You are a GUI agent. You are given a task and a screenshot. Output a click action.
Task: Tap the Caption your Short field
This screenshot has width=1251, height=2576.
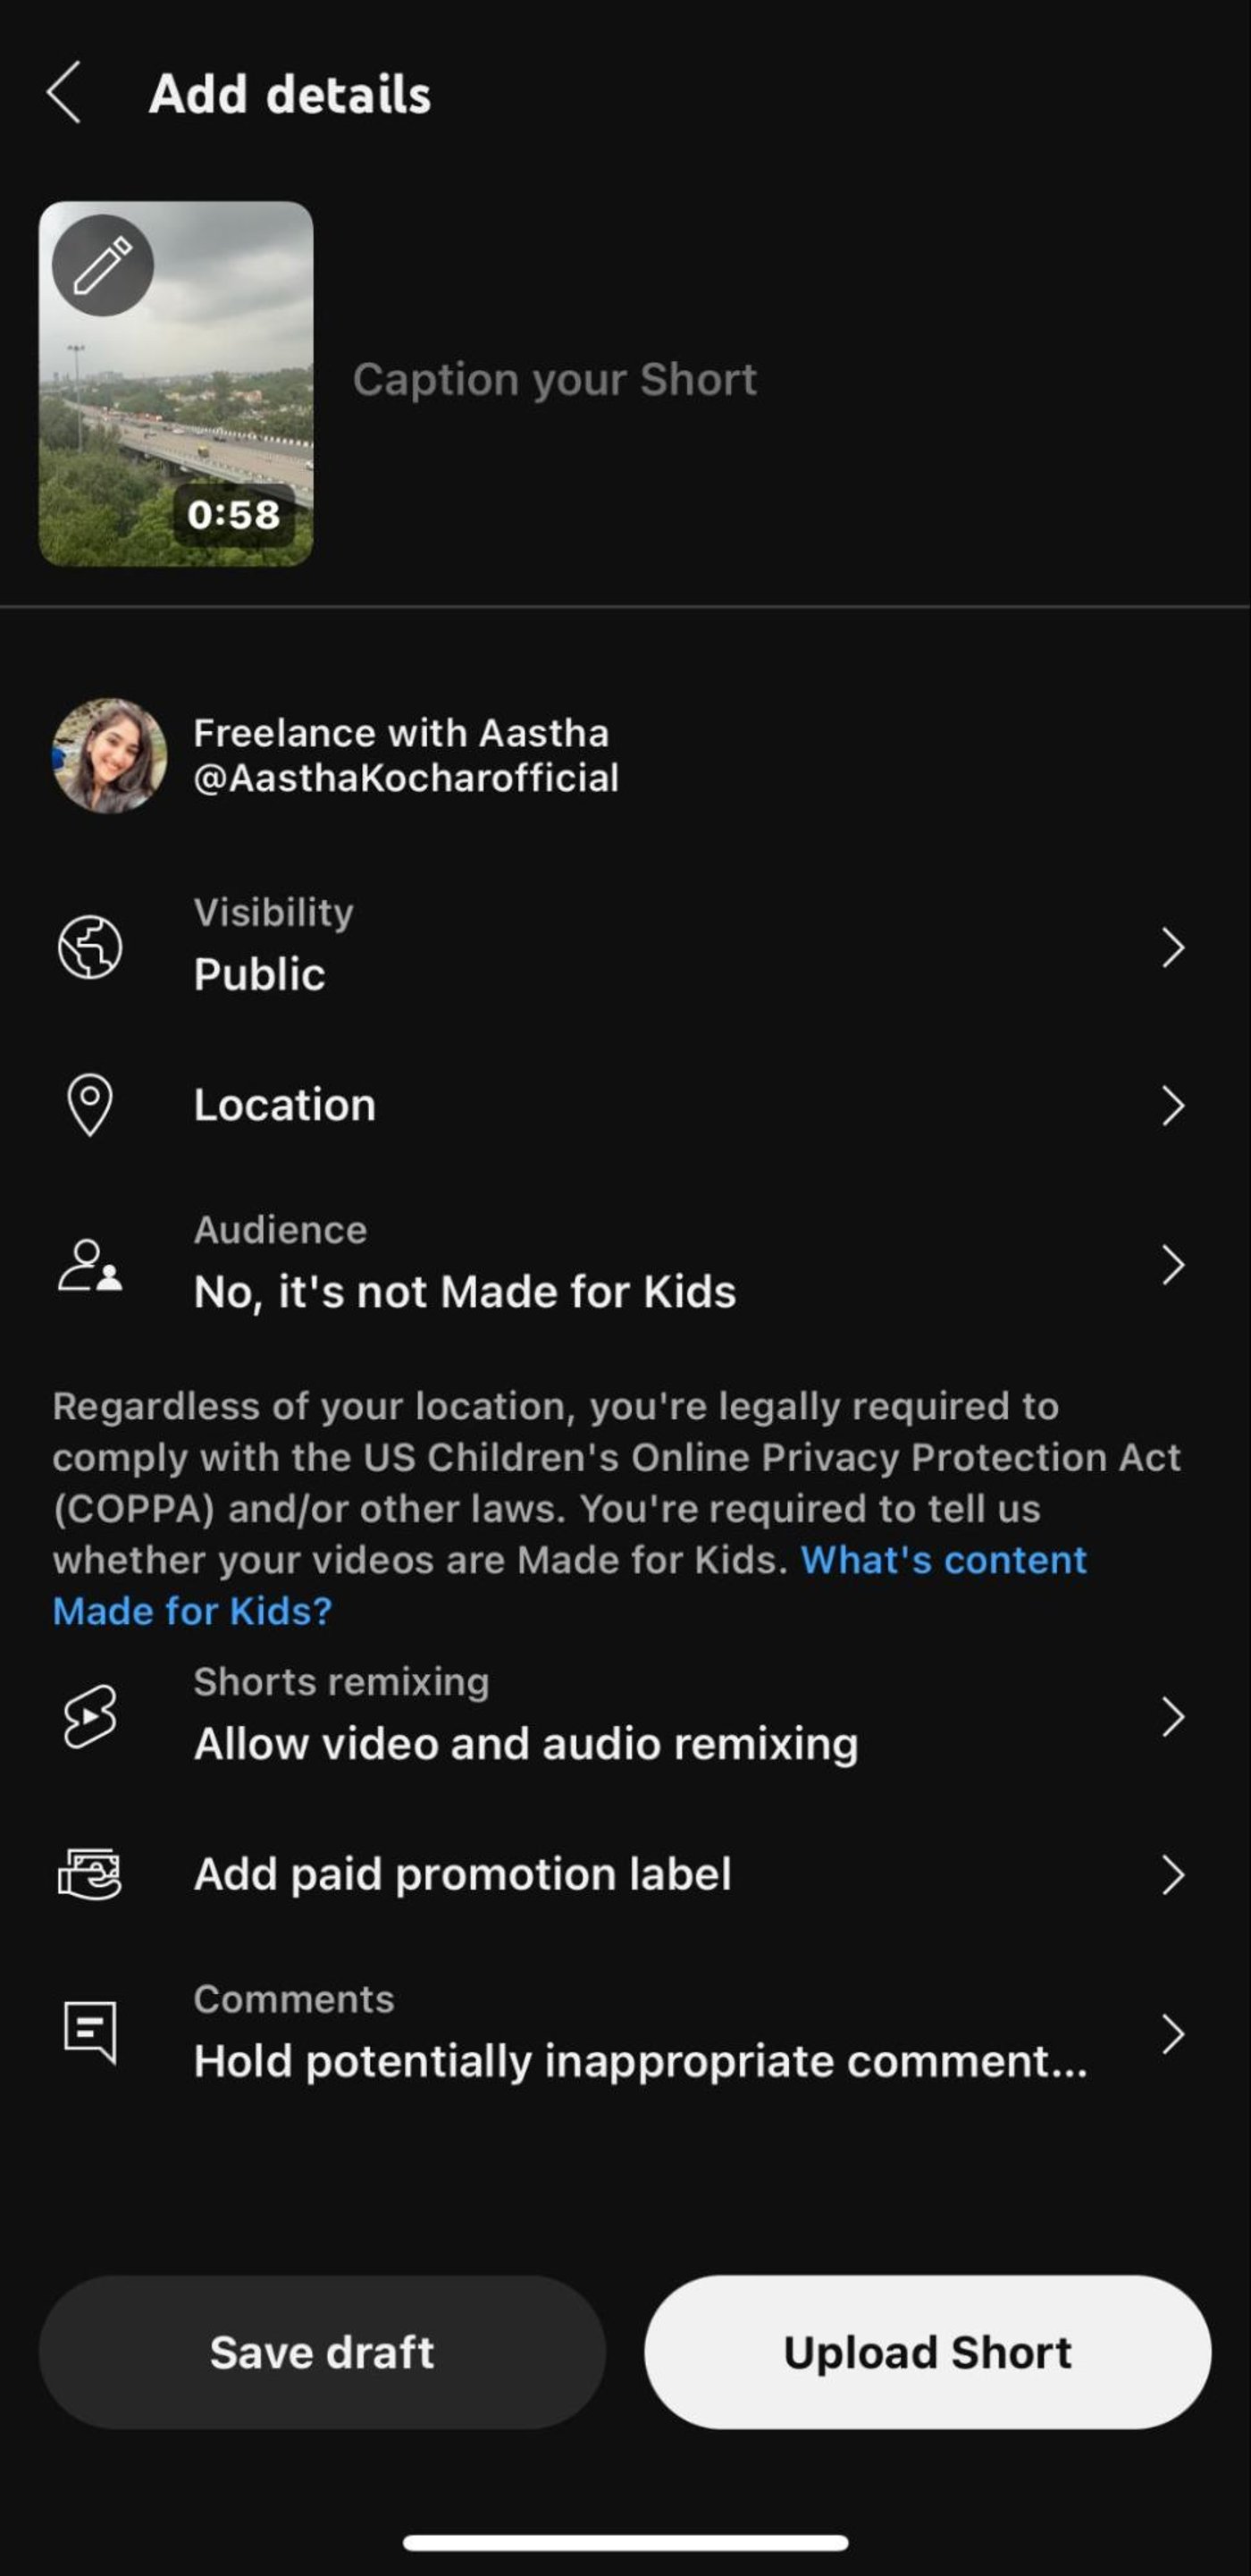554,380
